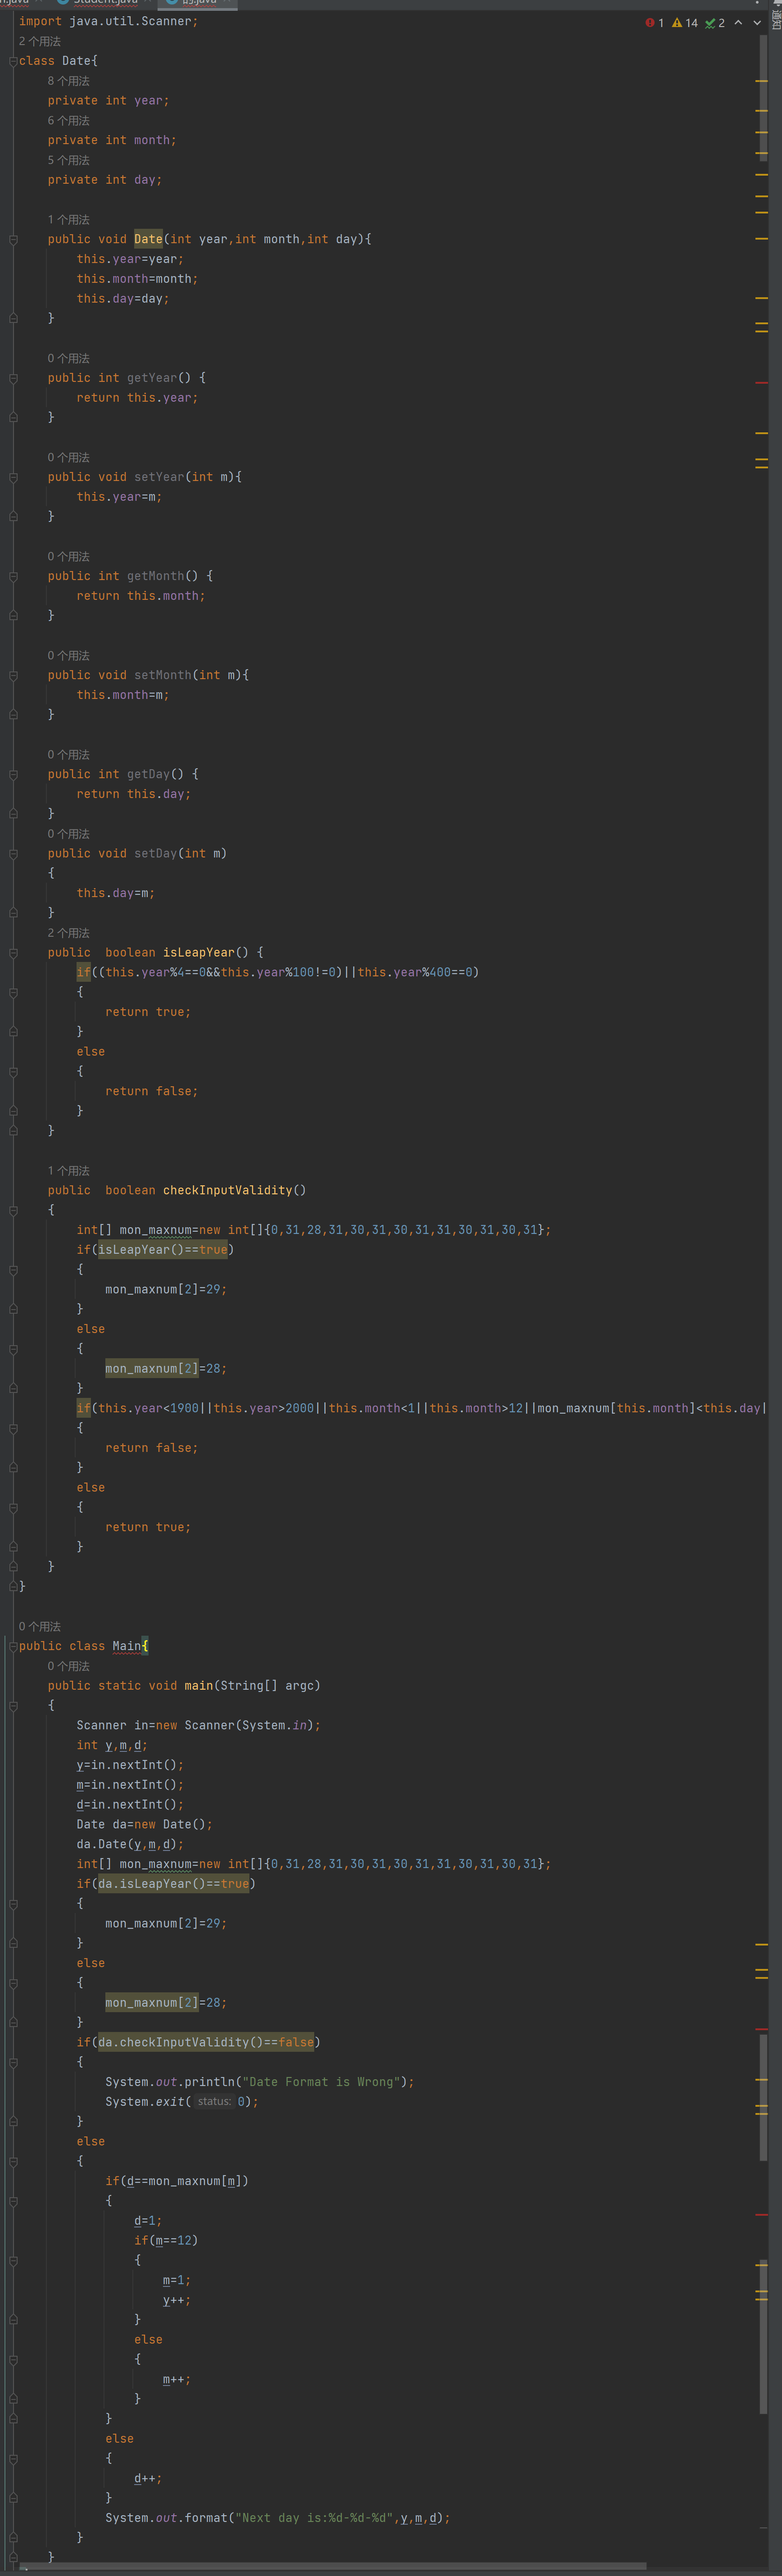Click the 'import java.util.Scanner;' line

[108, 21]
